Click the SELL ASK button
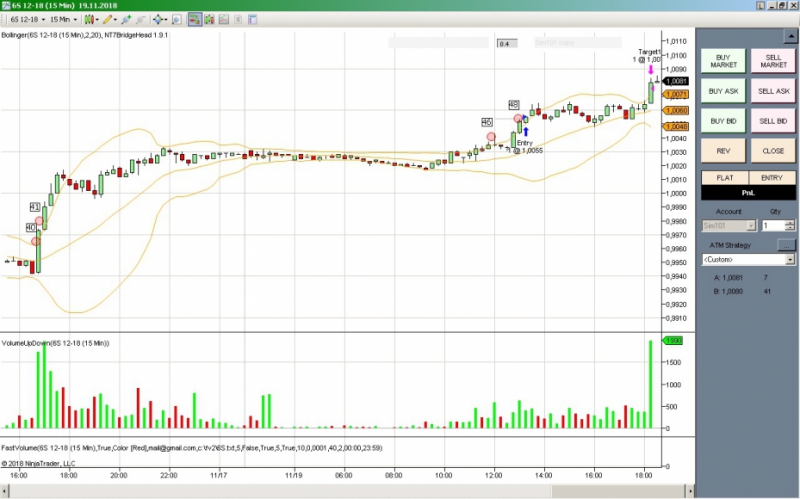 [x=773, y=91]
